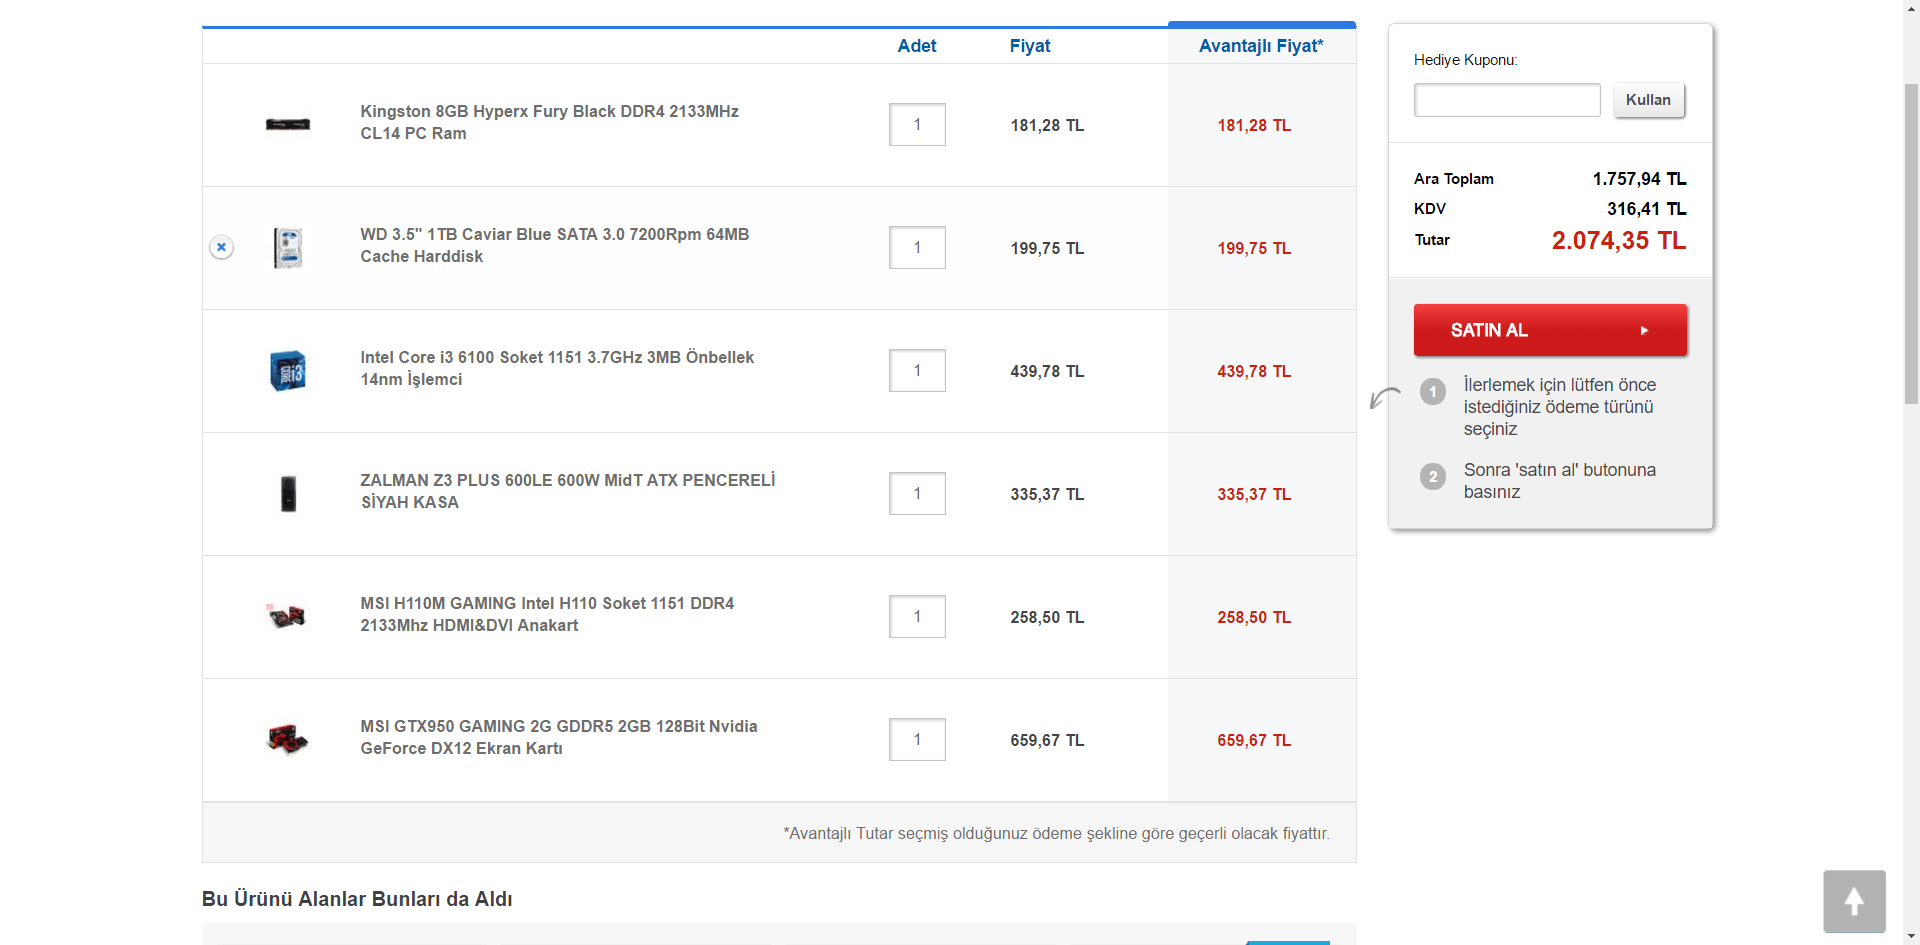Remove WD Caviar Blue harddisk from cart
Screen dimensions: 1920x945
click(222, 247)
